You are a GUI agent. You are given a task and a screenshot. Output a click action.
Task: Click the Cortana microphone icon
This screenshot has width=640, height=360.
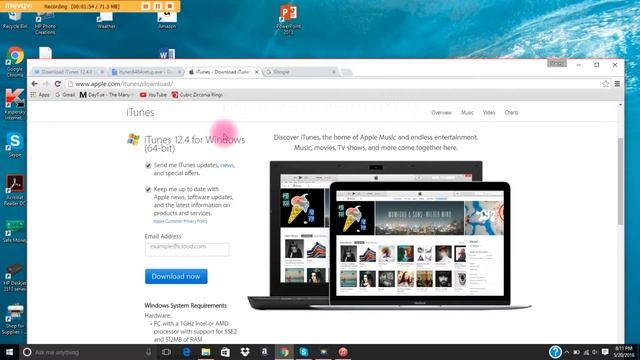(148, 352)
